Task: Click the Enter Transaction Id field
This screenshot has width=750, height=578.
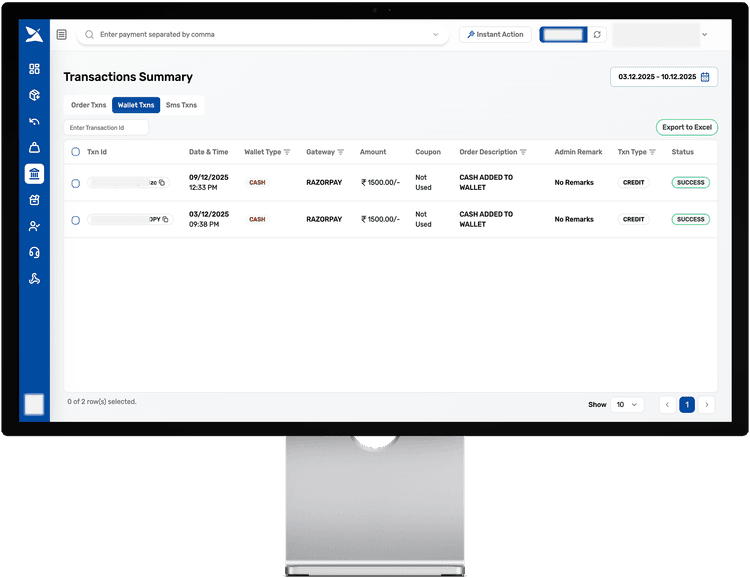Action: tap(106, 127)
